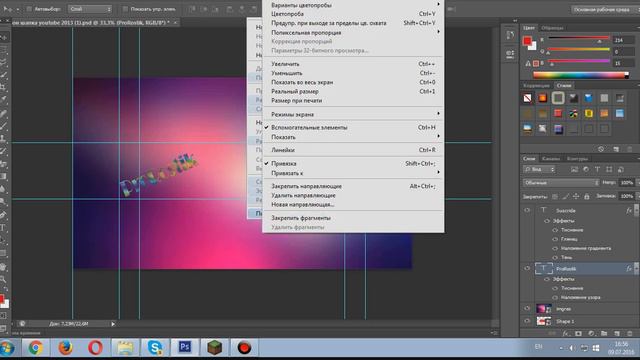
Task: Click the Photoshop taskbar icon
Action: [x=184, y=347]
